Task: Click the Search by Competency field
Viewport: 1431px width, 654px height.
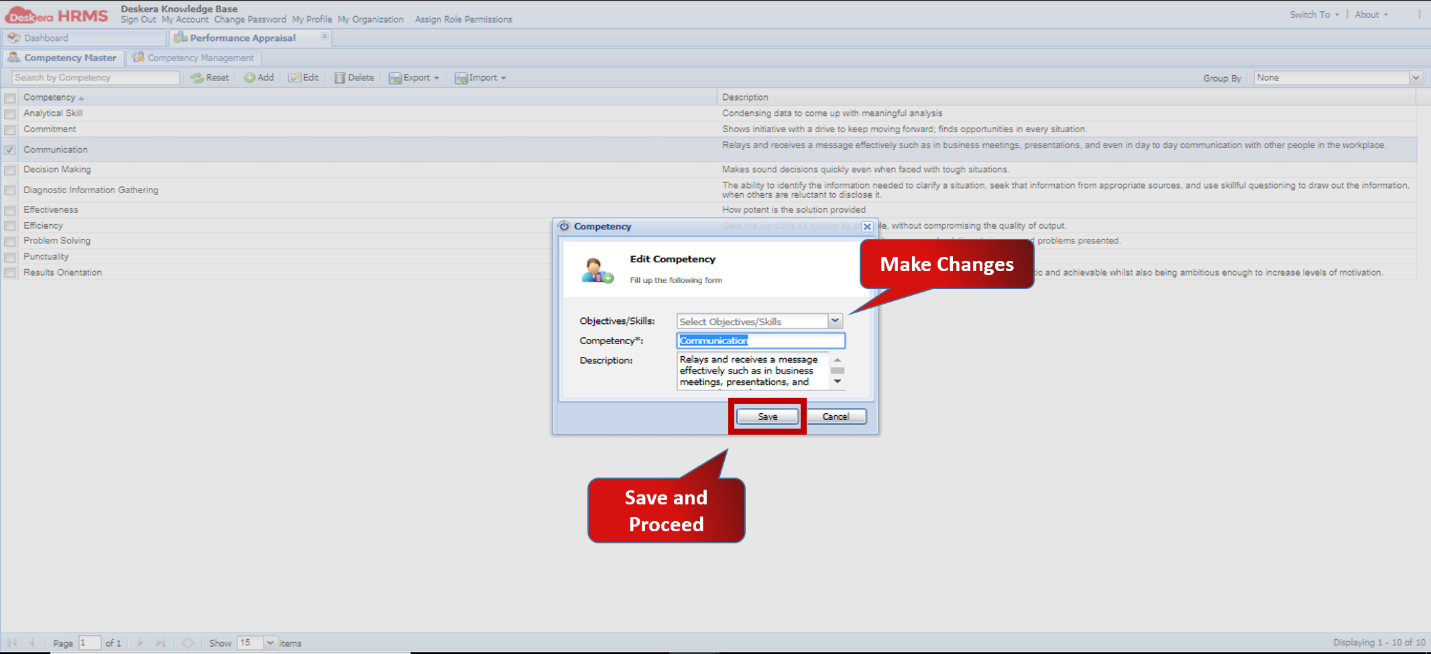Action: pyautogui.click(x=95, y=77)
